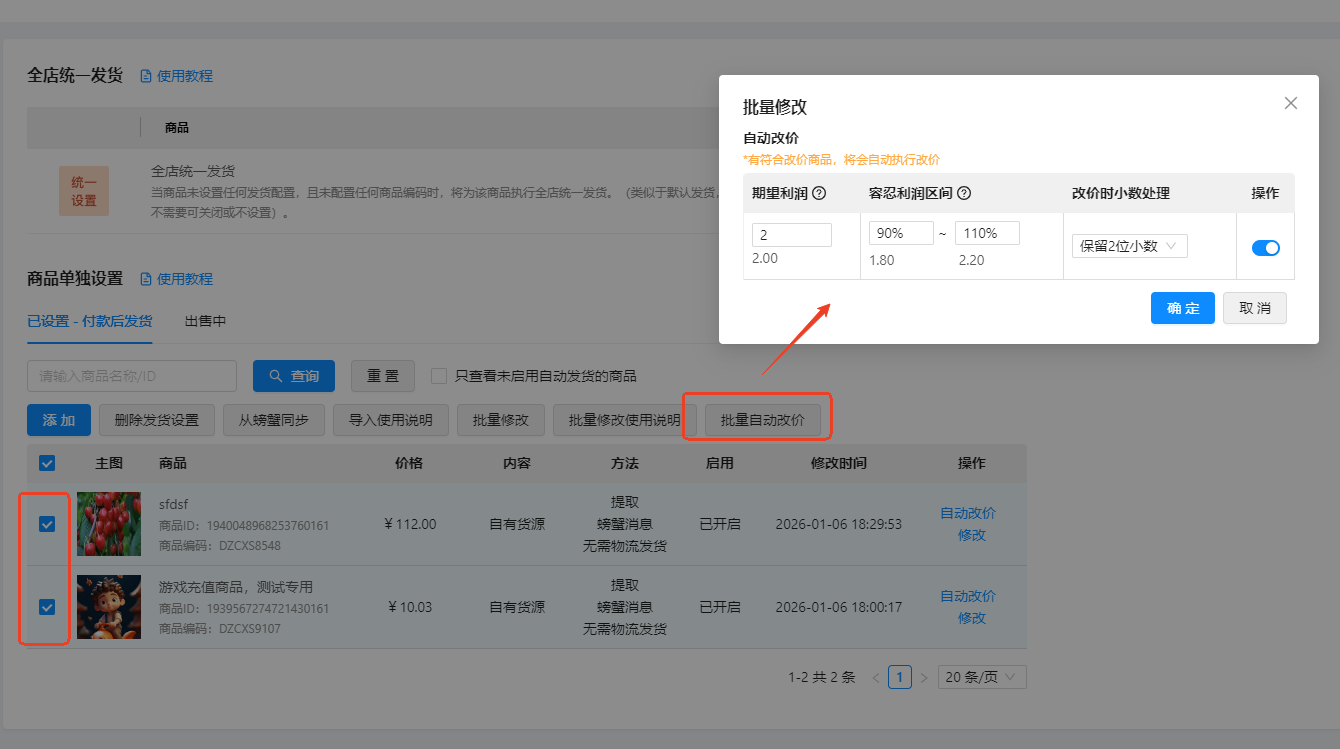Viewport: 1340px width, 749px height.
Task: Click product name 游戏充值商品，测试专用
Action: tap(236, 587)
